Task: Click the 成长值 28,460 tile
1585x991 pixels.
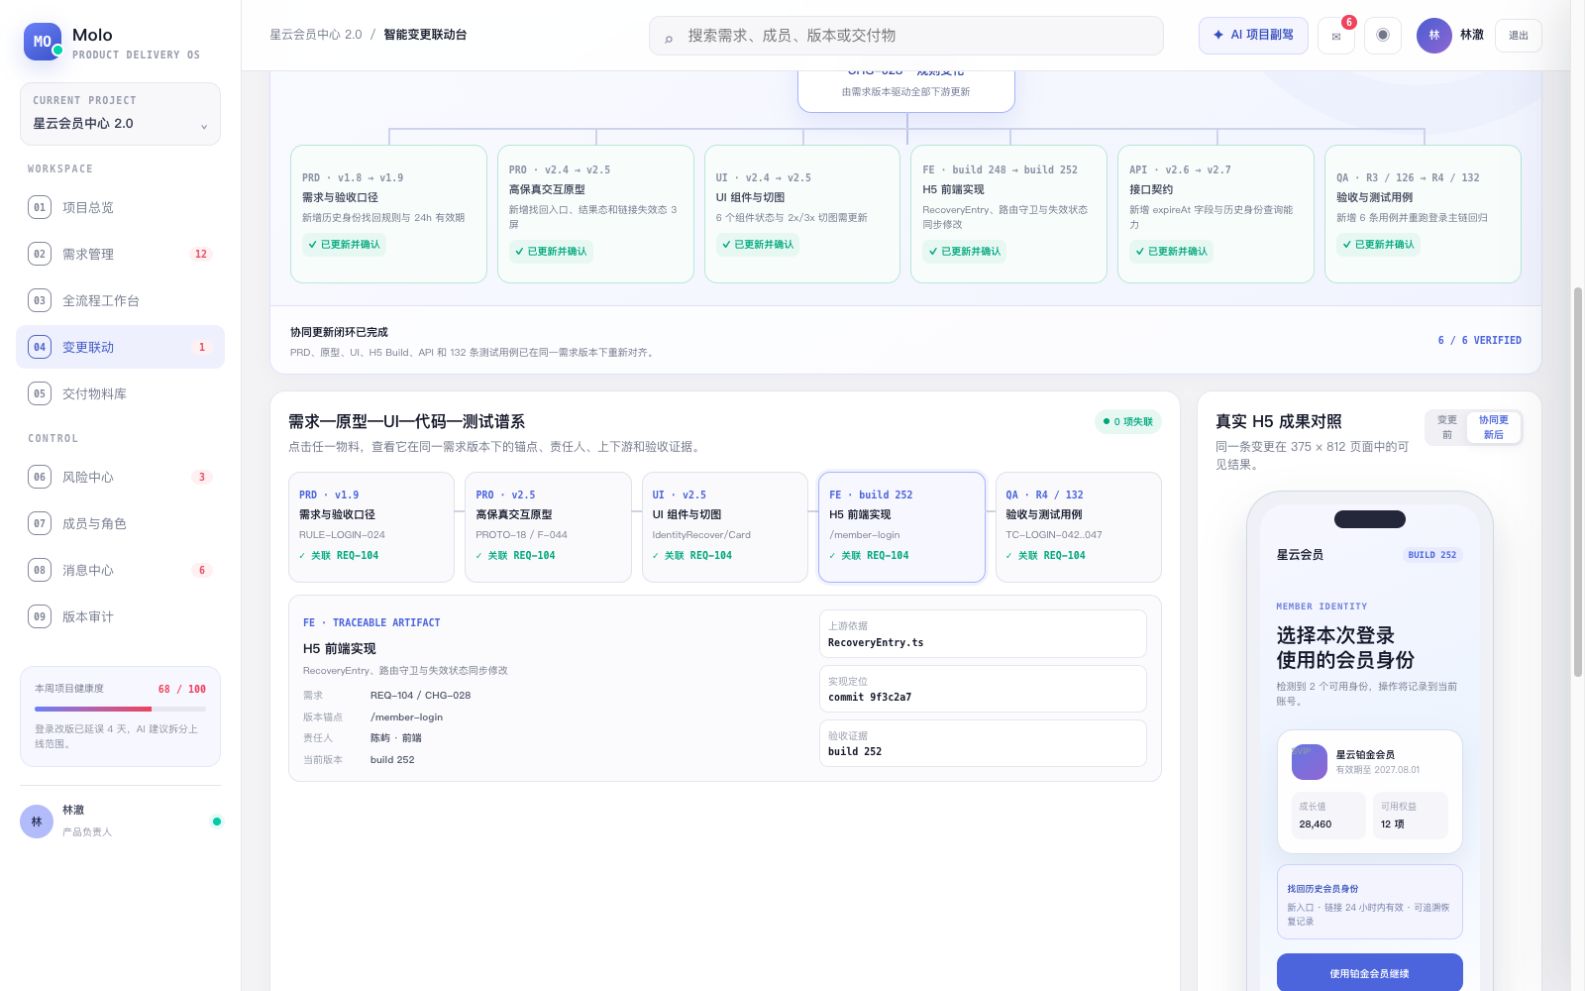Action: click(1328, 815)
